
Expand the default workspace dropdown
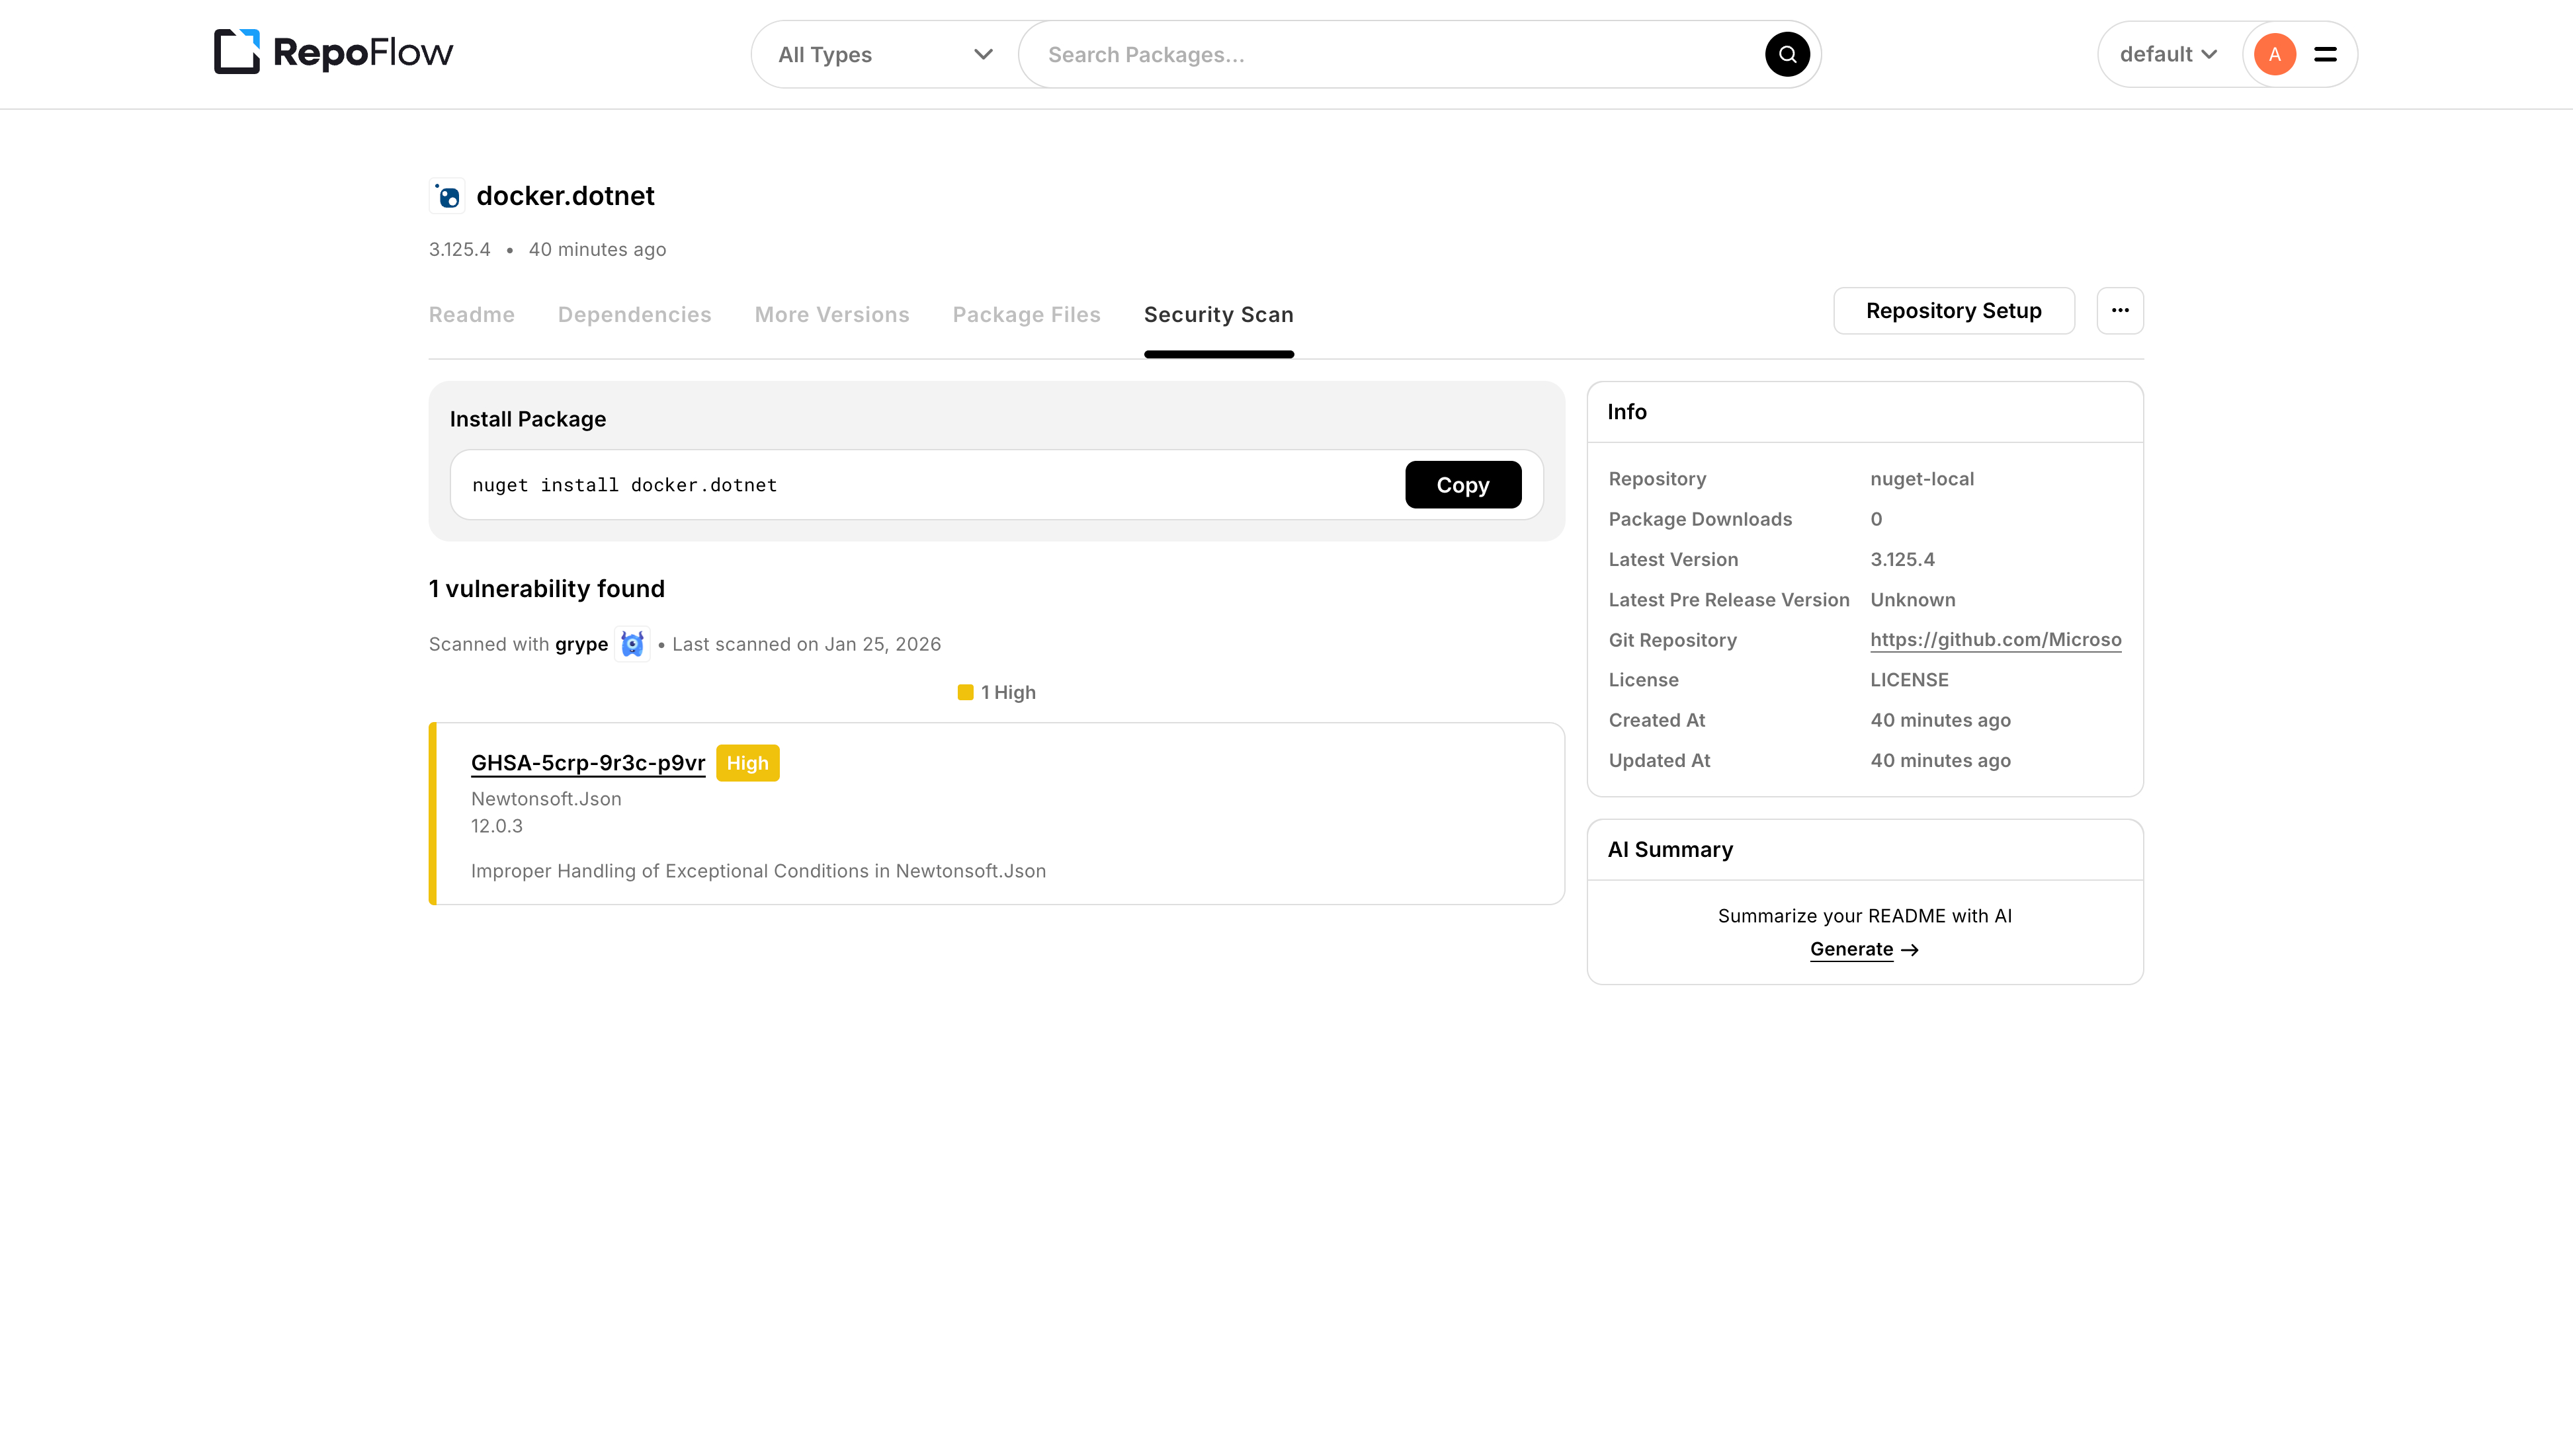(x=2168, y=54)
